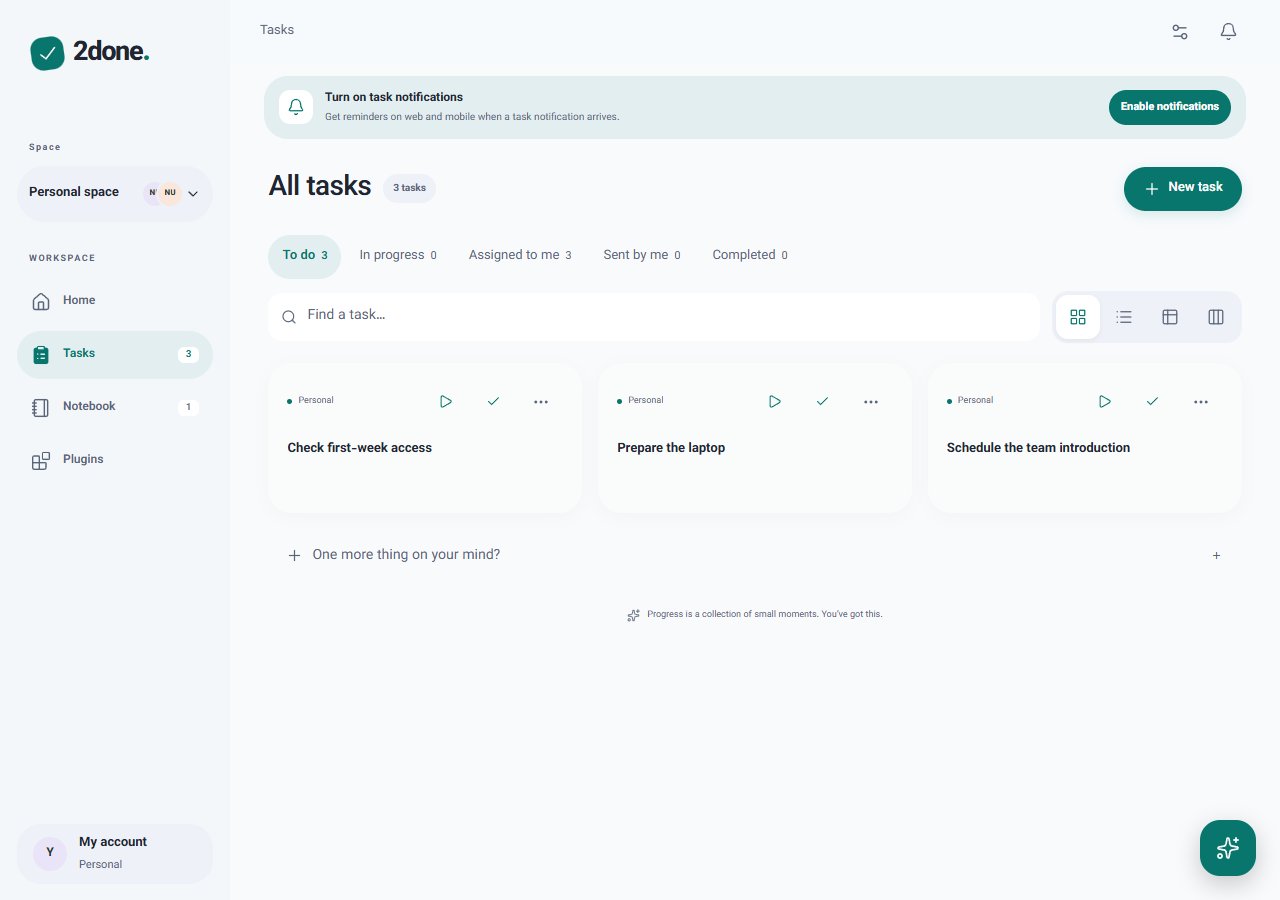1280x900 pixels.
Task: Open the filter settings sliders icon
Action: click(x=1180, y=31)
